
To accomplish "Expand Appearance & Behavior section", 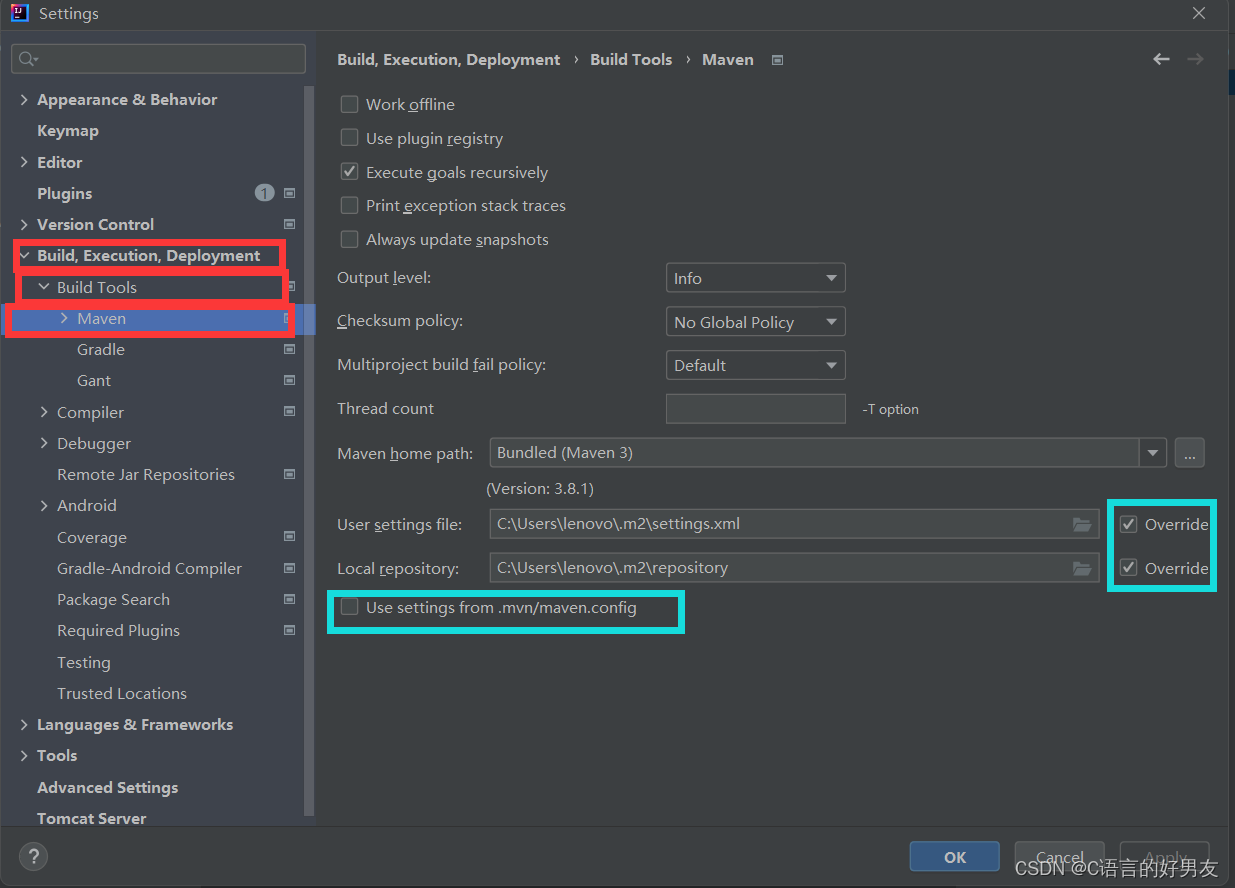I will [24, 99].
